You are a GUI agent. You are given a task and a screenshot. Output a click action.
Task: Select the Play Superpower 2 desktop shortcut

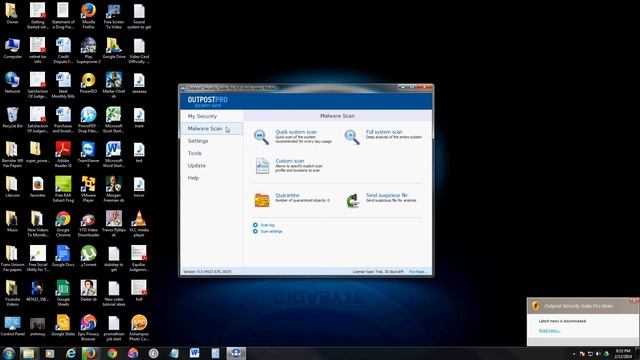[88, 50]
